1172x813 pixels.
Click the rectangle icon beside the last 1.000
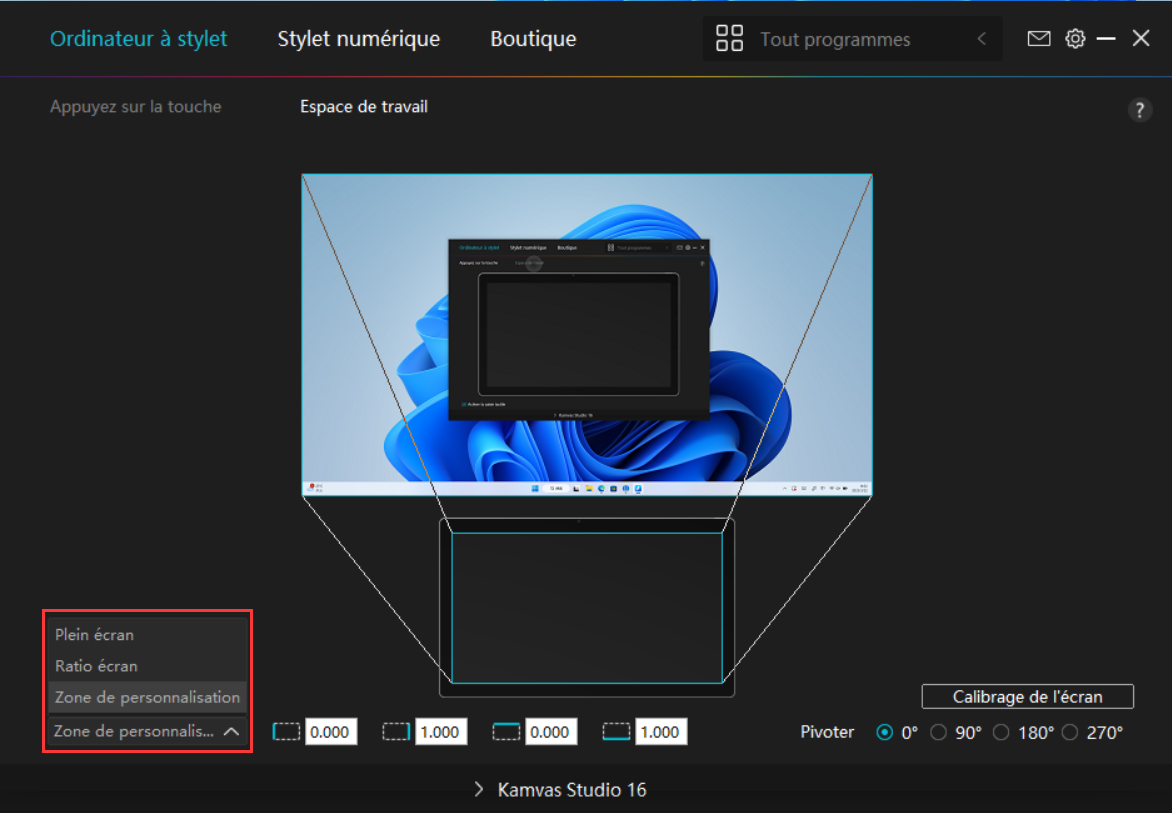[x=616, y=732]
